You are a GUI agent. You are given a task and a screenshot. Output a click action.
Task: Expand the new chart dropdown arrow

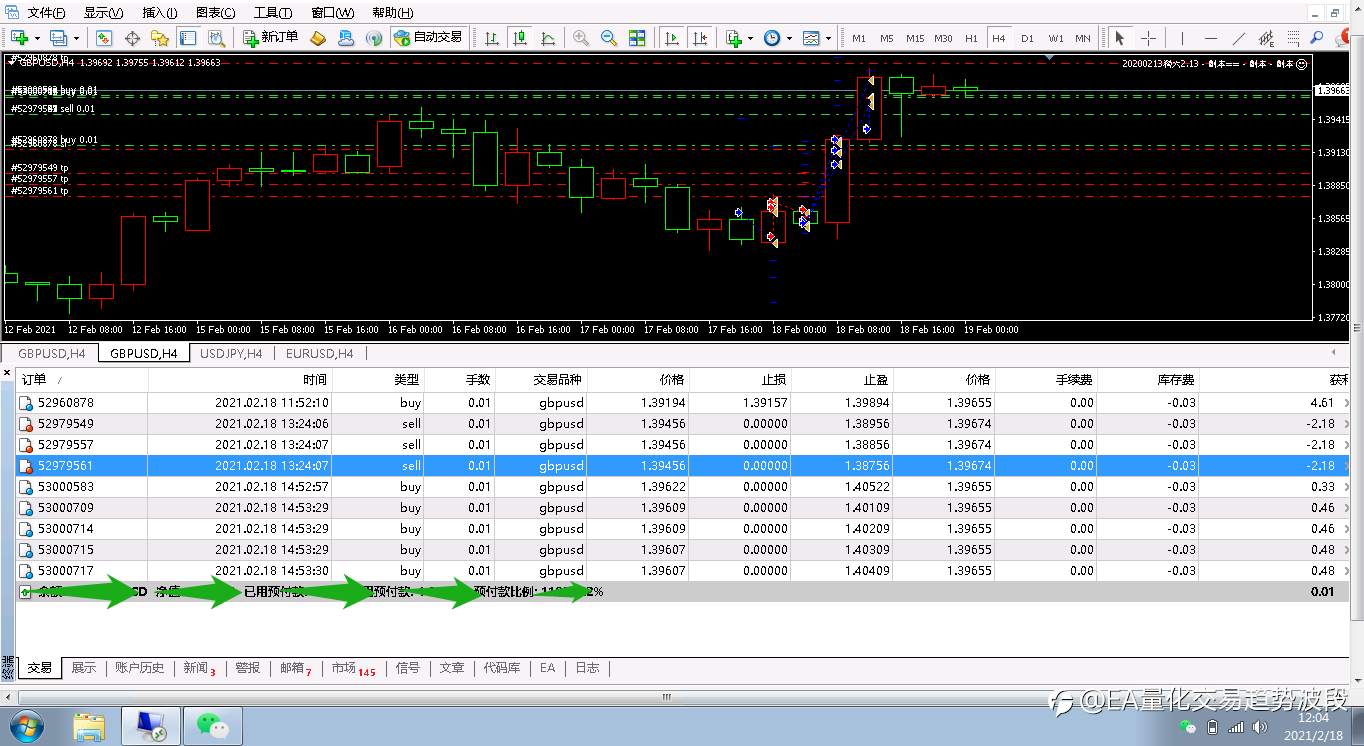pos(35,38)
